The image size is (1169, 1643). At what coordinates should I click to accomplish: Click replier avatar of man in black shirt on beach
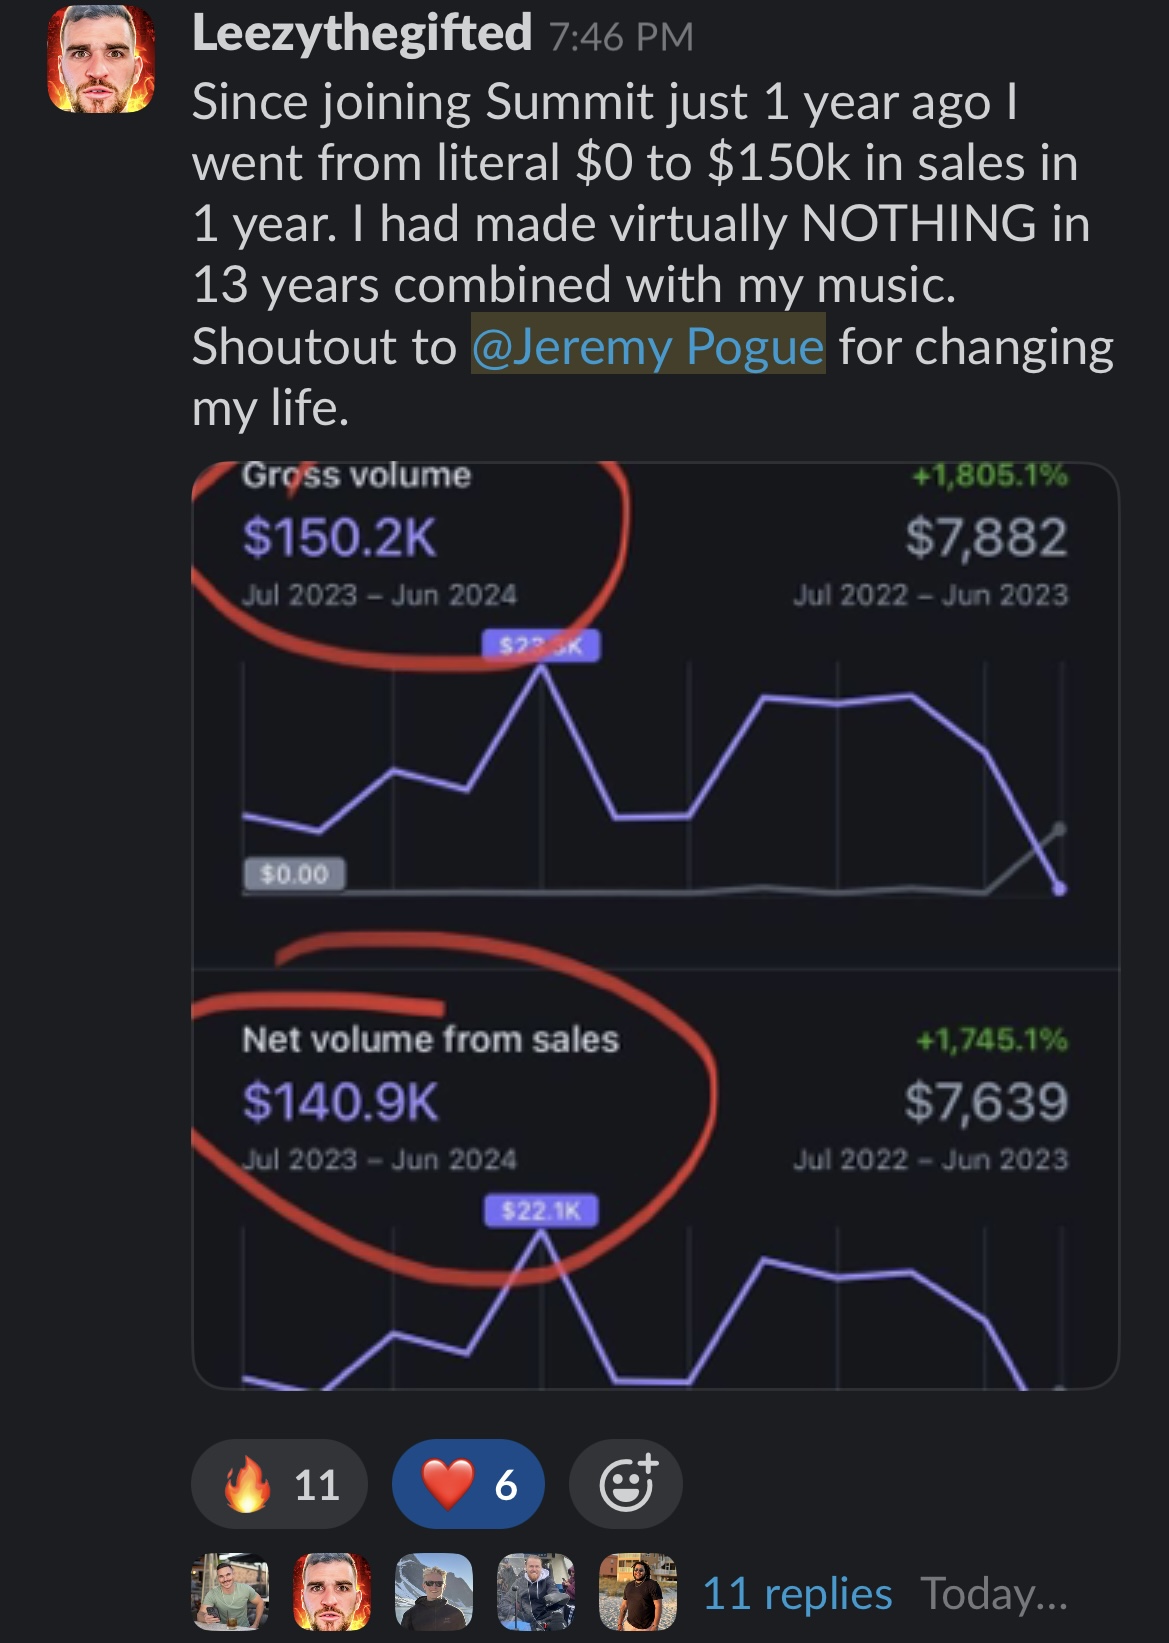pos(638,1592)
